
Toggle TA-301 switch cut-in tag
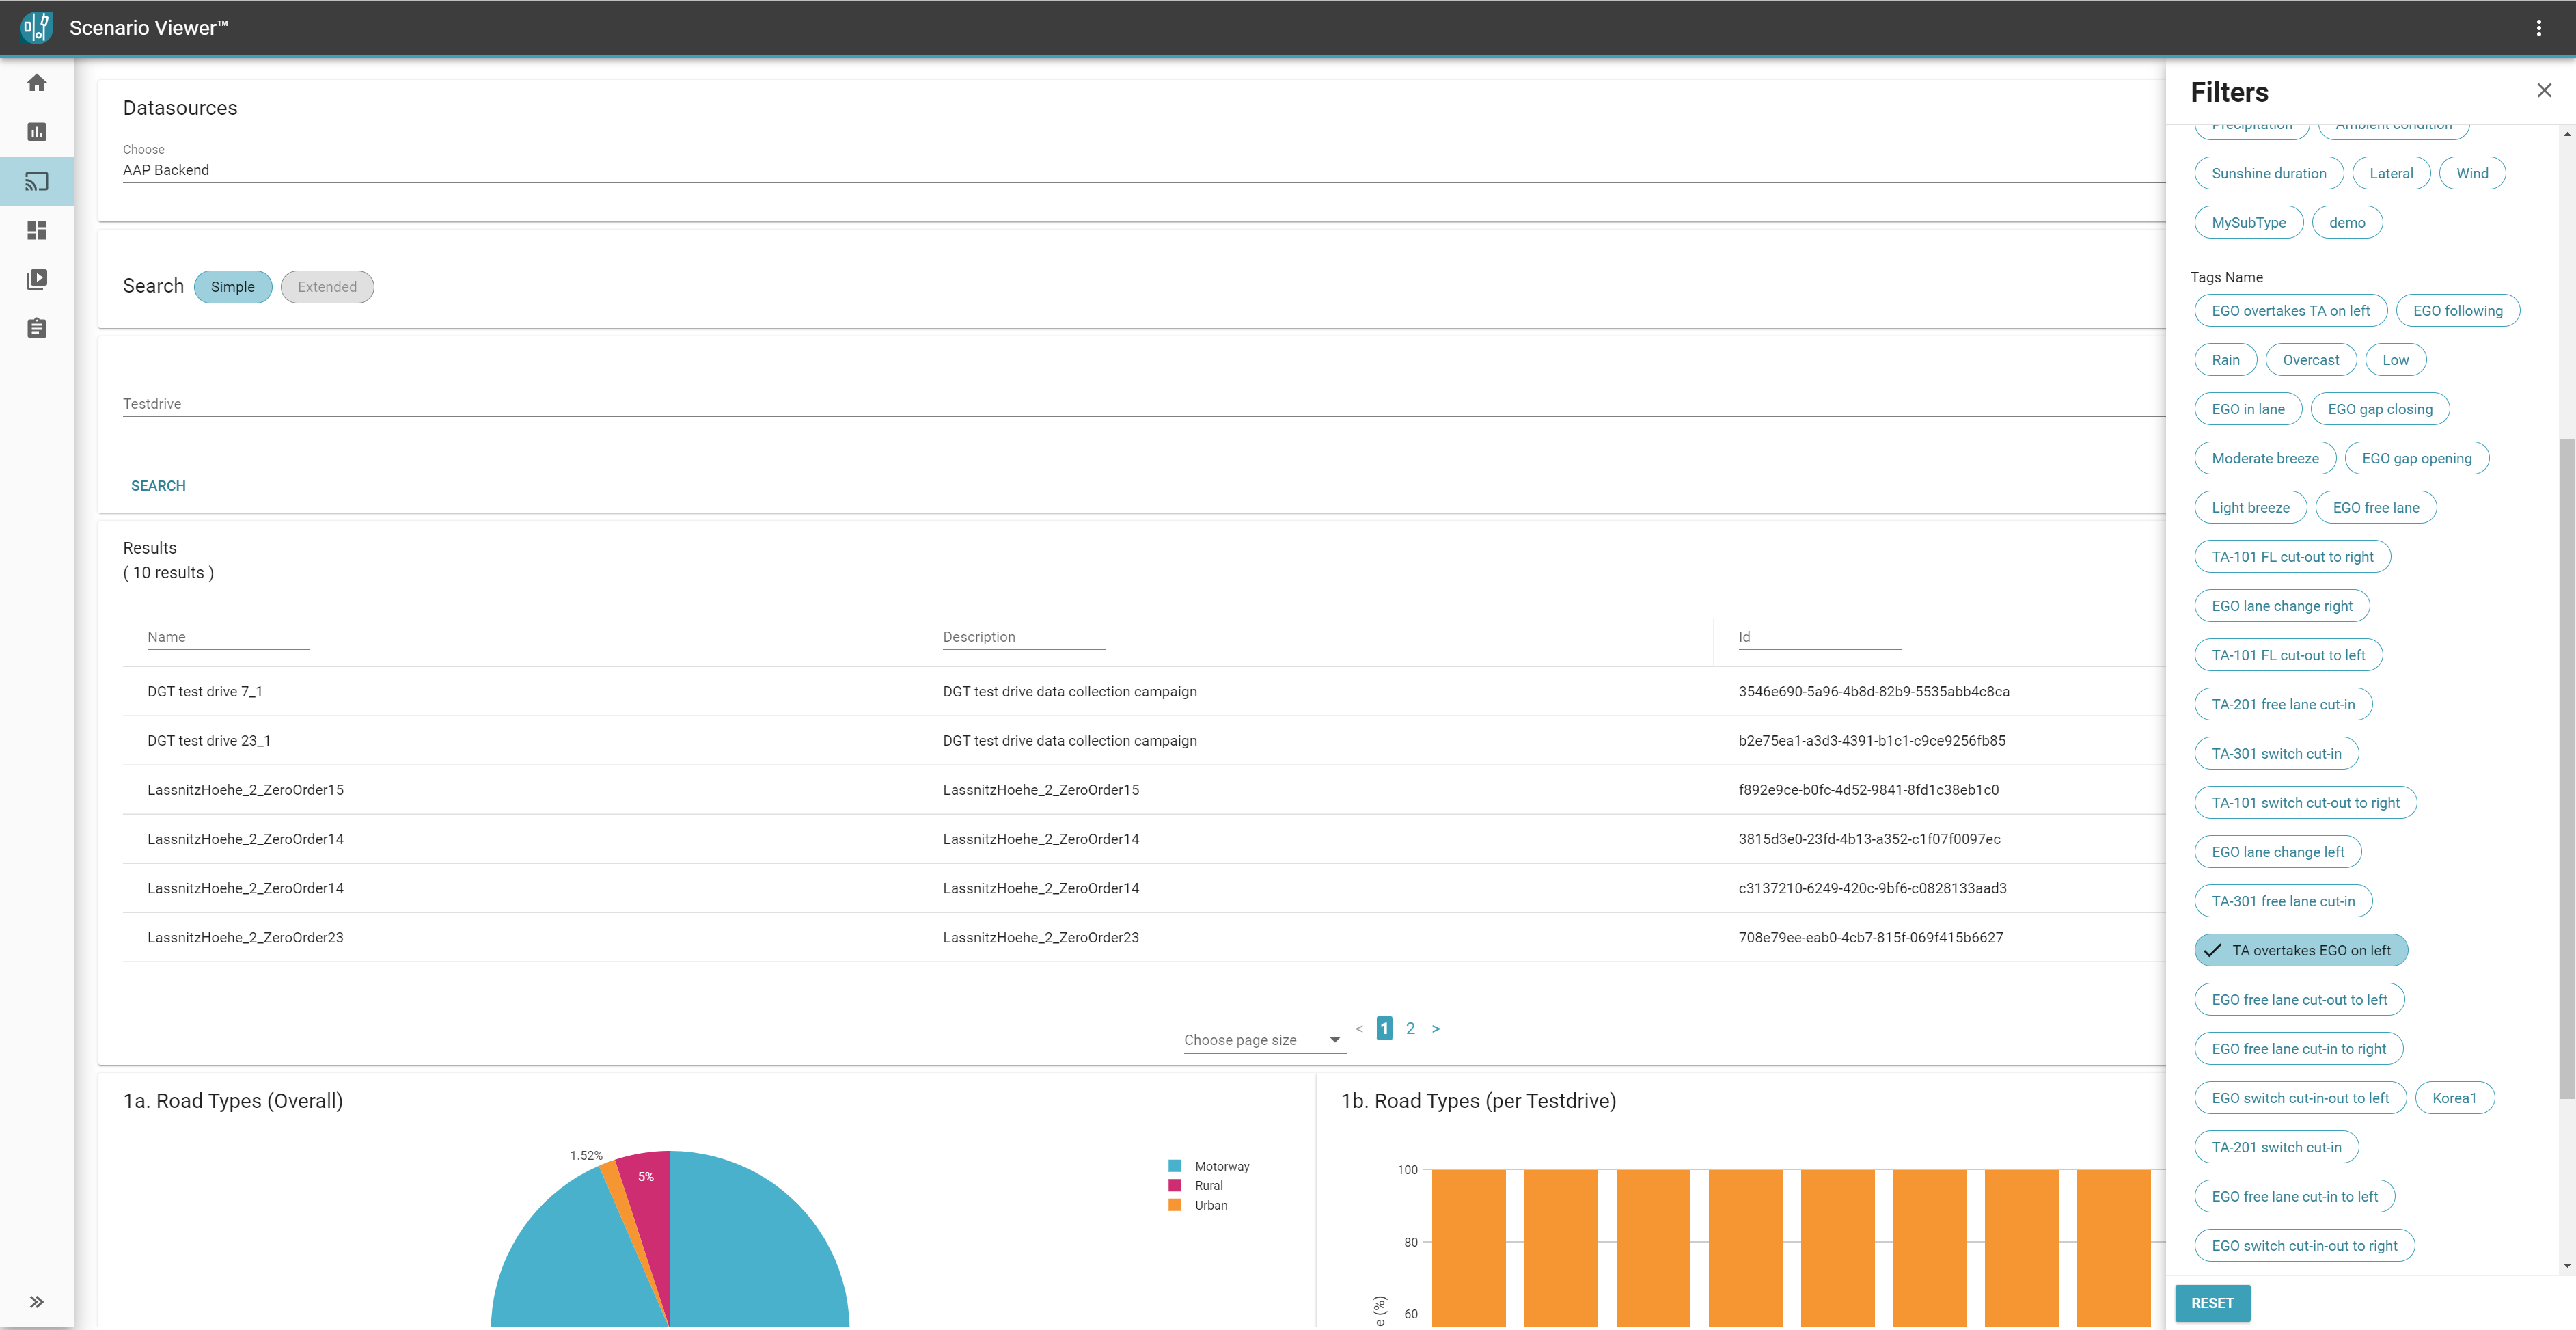coord(2276,753)
